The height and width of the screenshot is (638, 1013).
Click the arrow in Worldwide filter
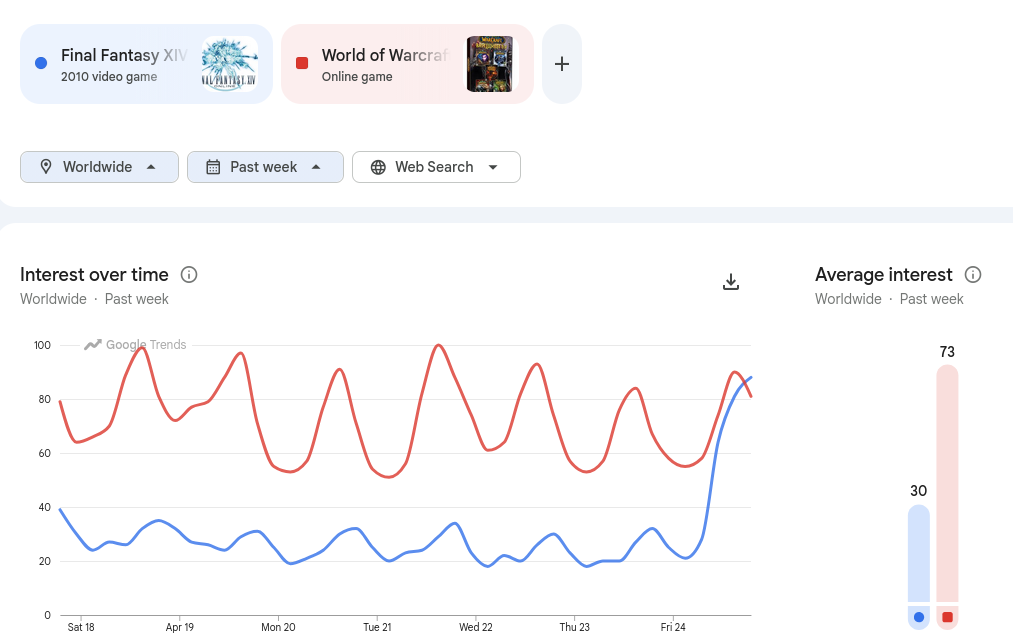point(151,167)
